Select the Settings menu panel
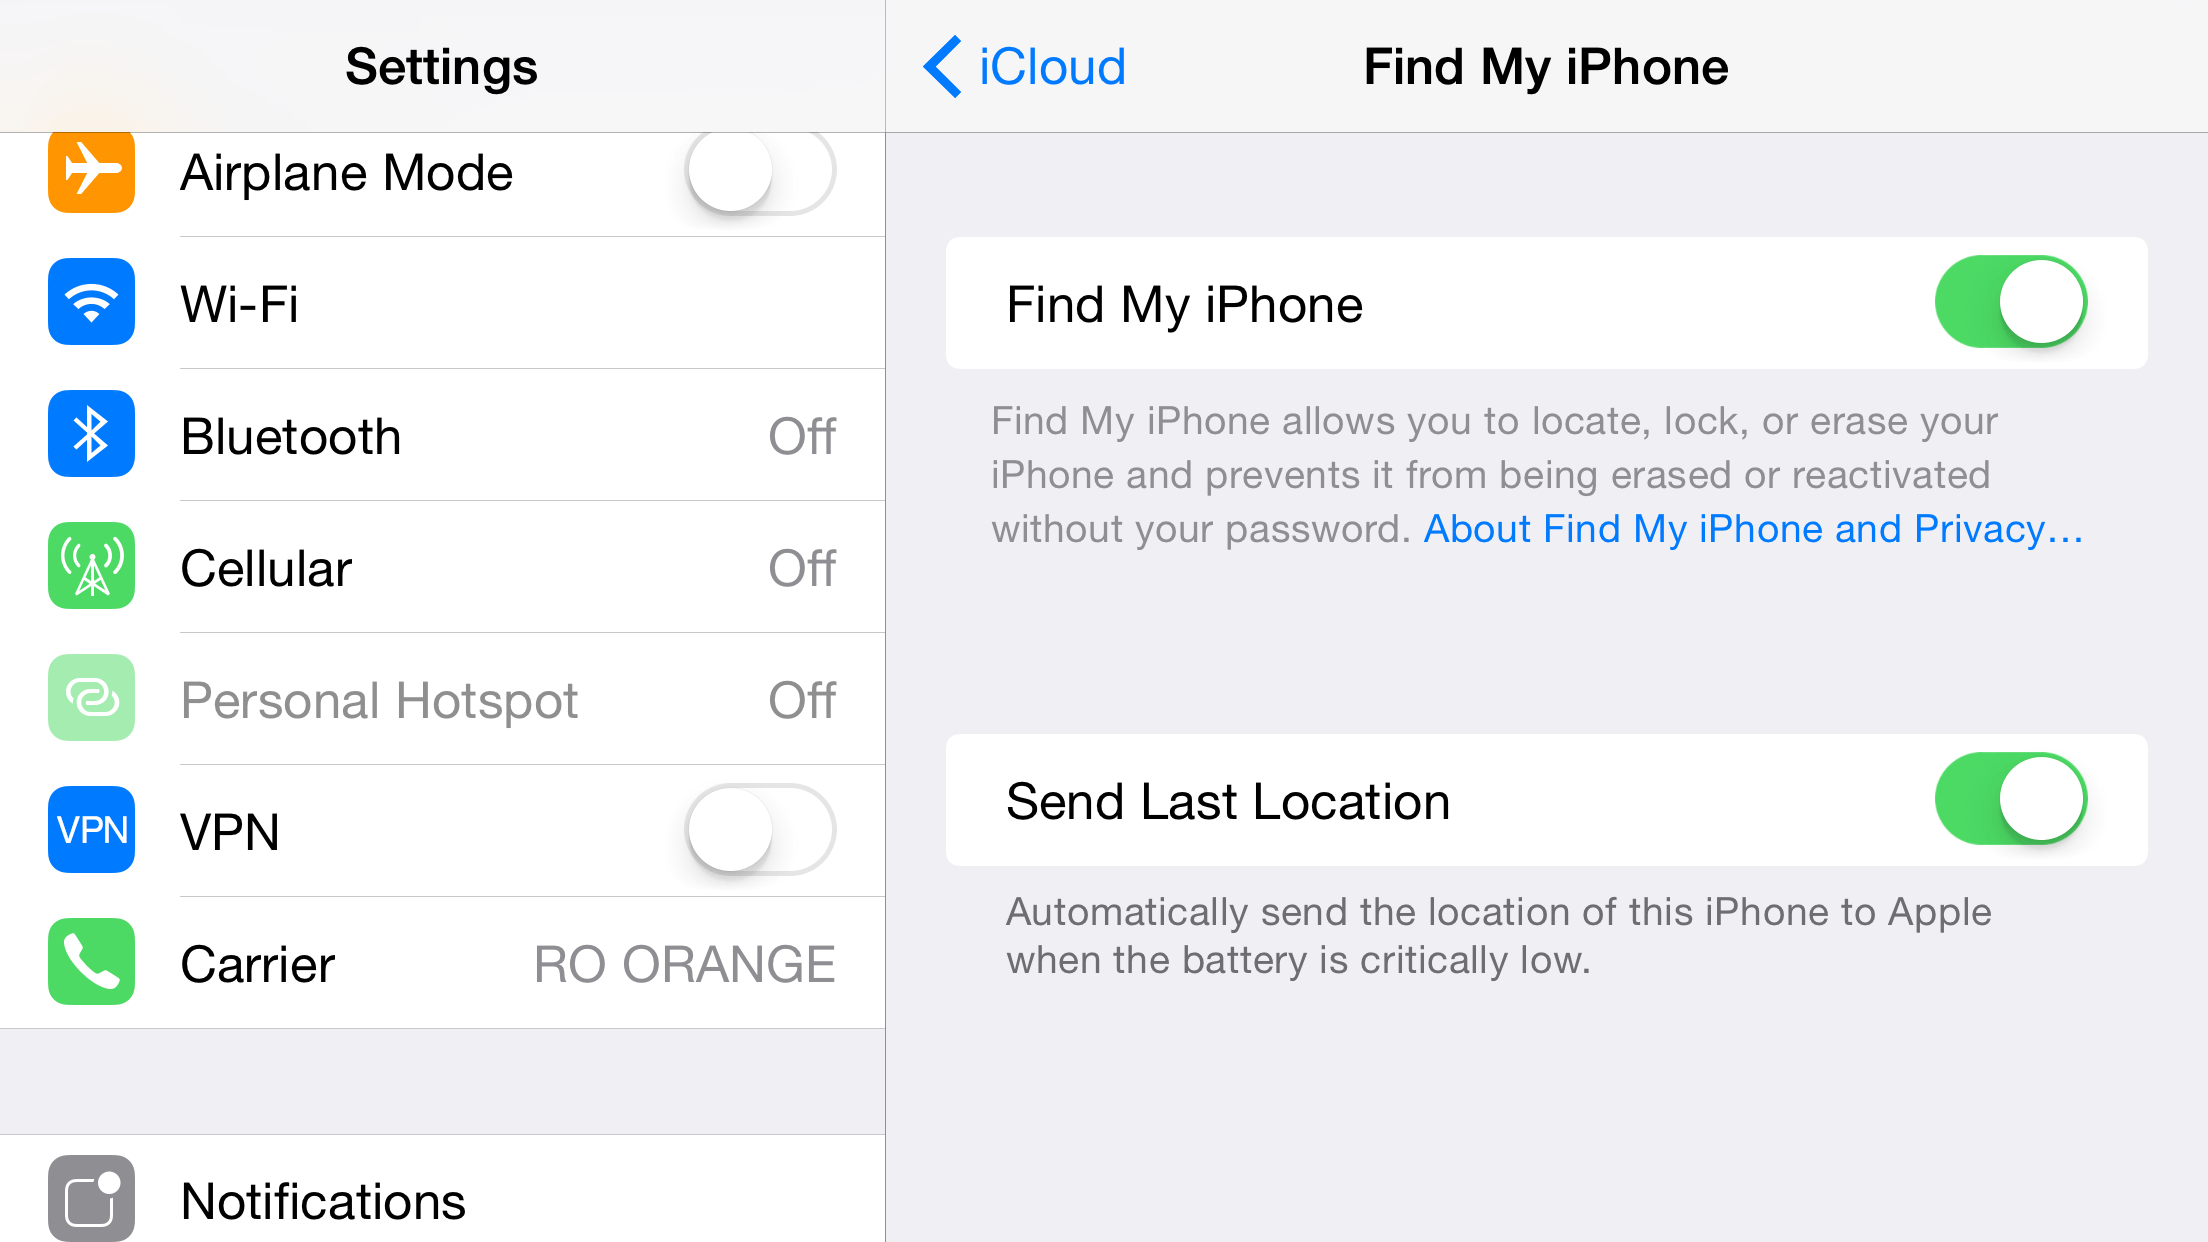Image resolution: width=2208 pixels, height=1242 pixels. click(438, 620)
